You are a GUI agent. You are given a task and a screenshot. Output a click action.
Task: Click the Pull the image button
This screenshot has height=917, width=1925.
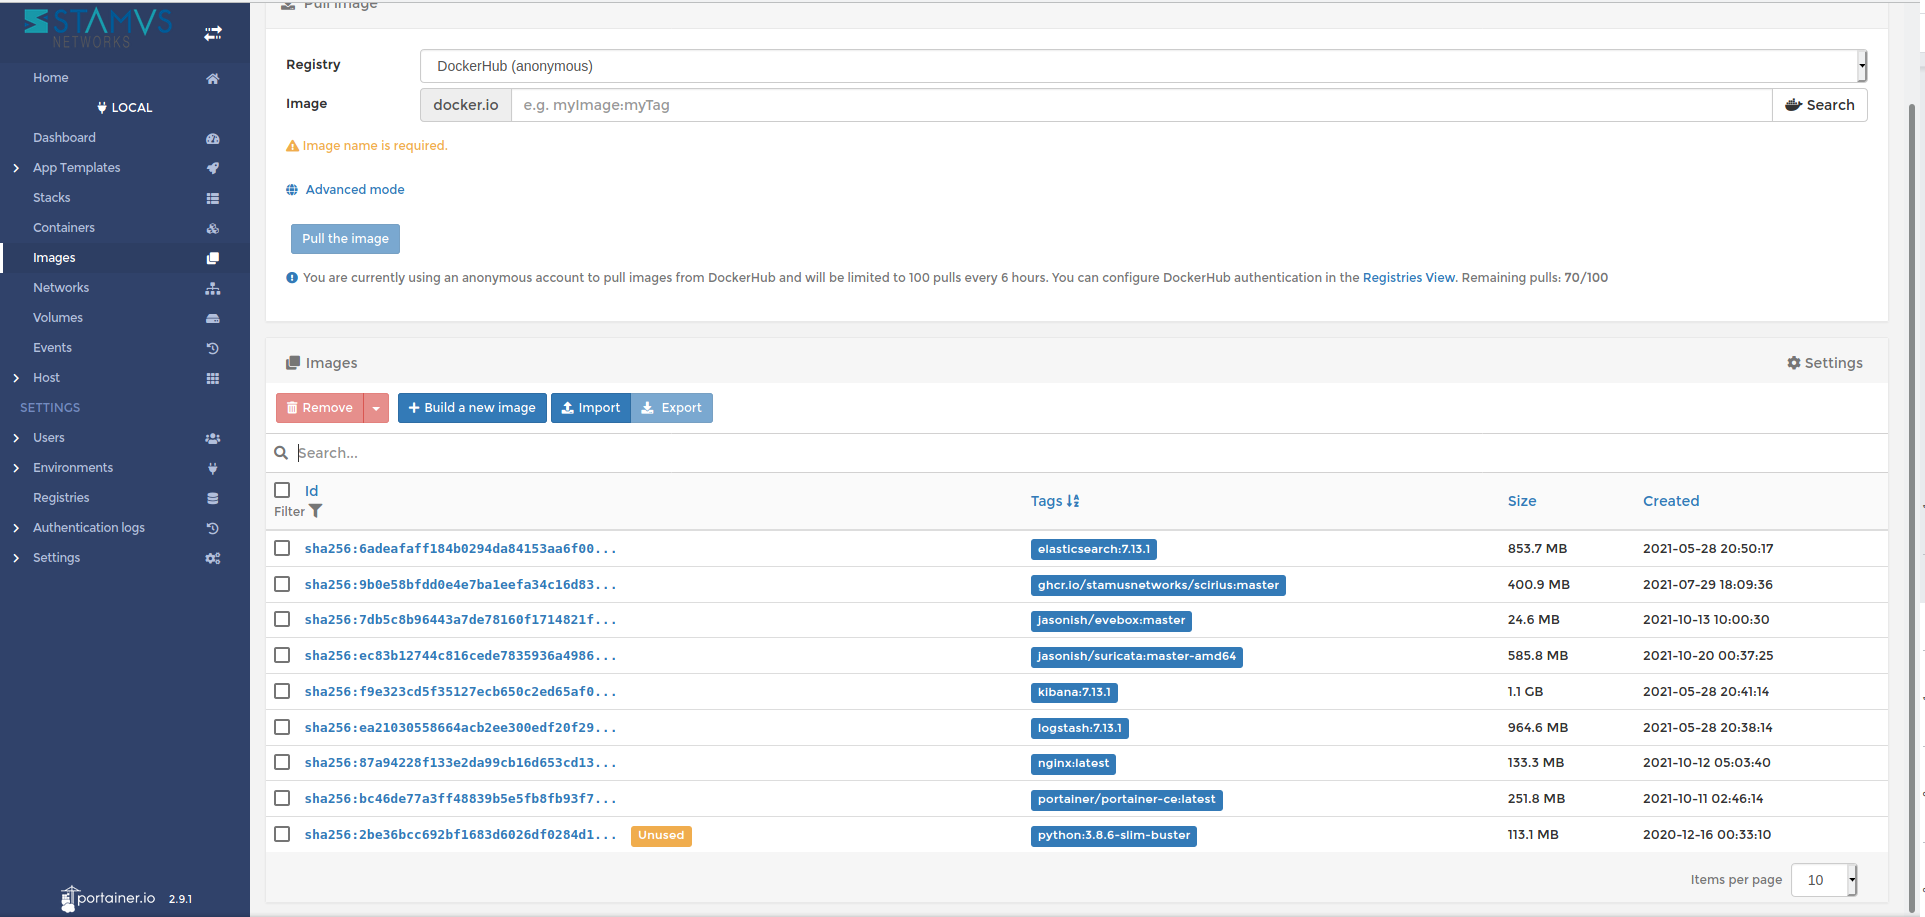(345, 239)
